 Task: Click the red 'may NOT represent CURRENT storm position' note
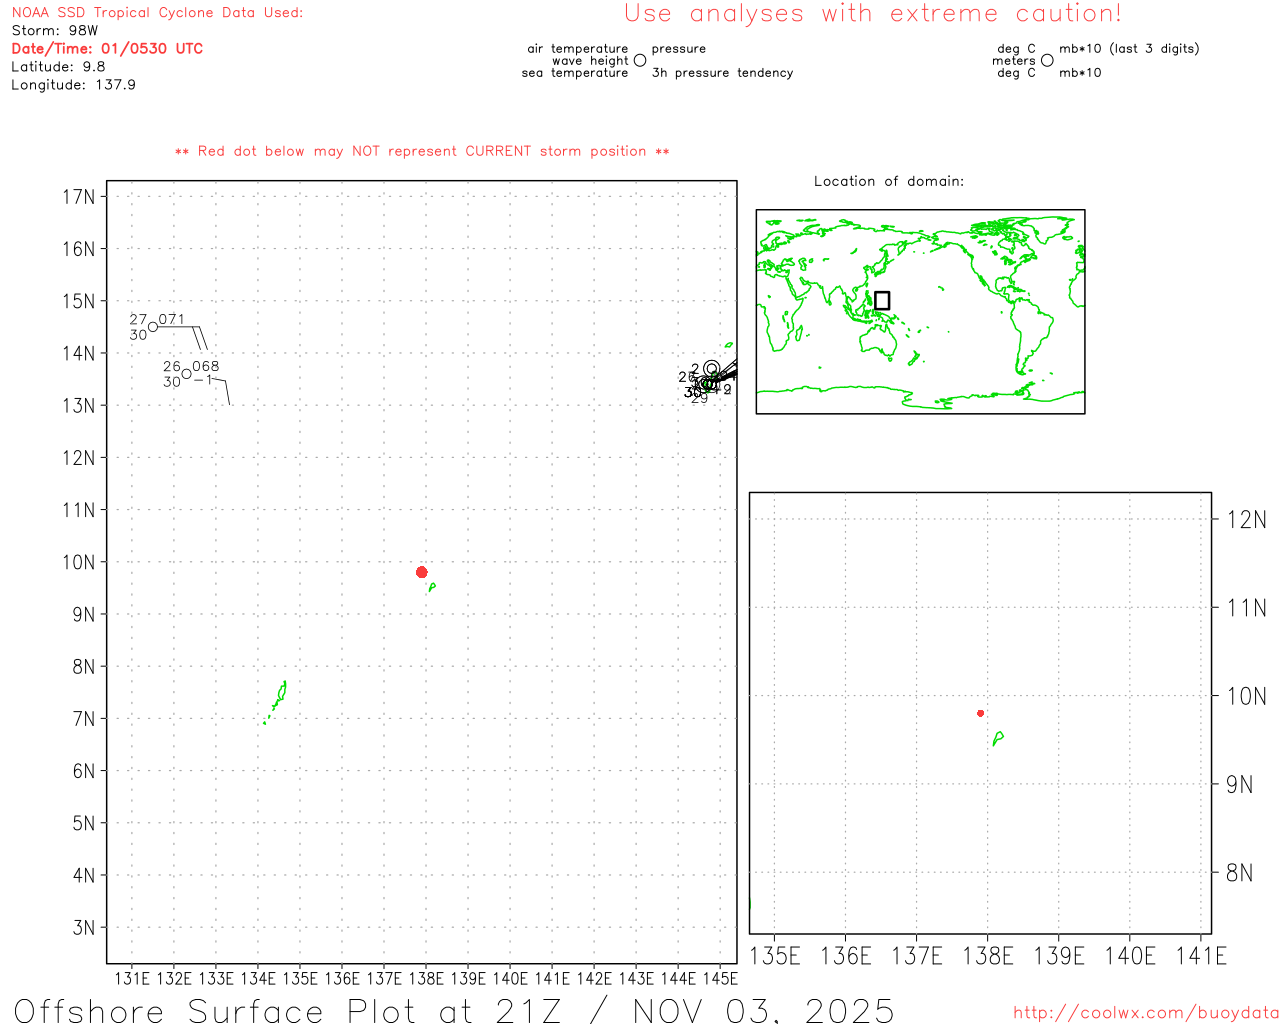[x=422, y=151]
